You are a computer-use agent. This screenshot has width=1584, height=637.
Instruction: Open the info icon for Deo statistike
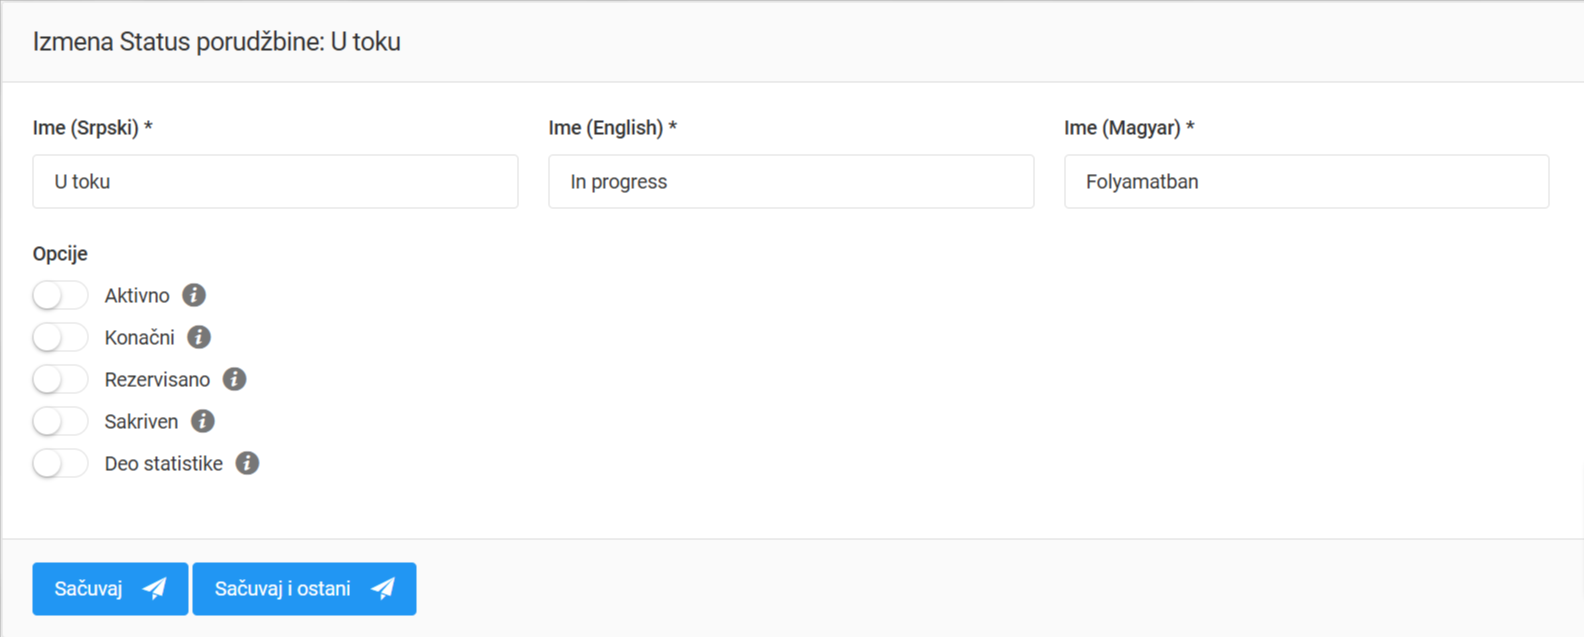coord(247,463)
